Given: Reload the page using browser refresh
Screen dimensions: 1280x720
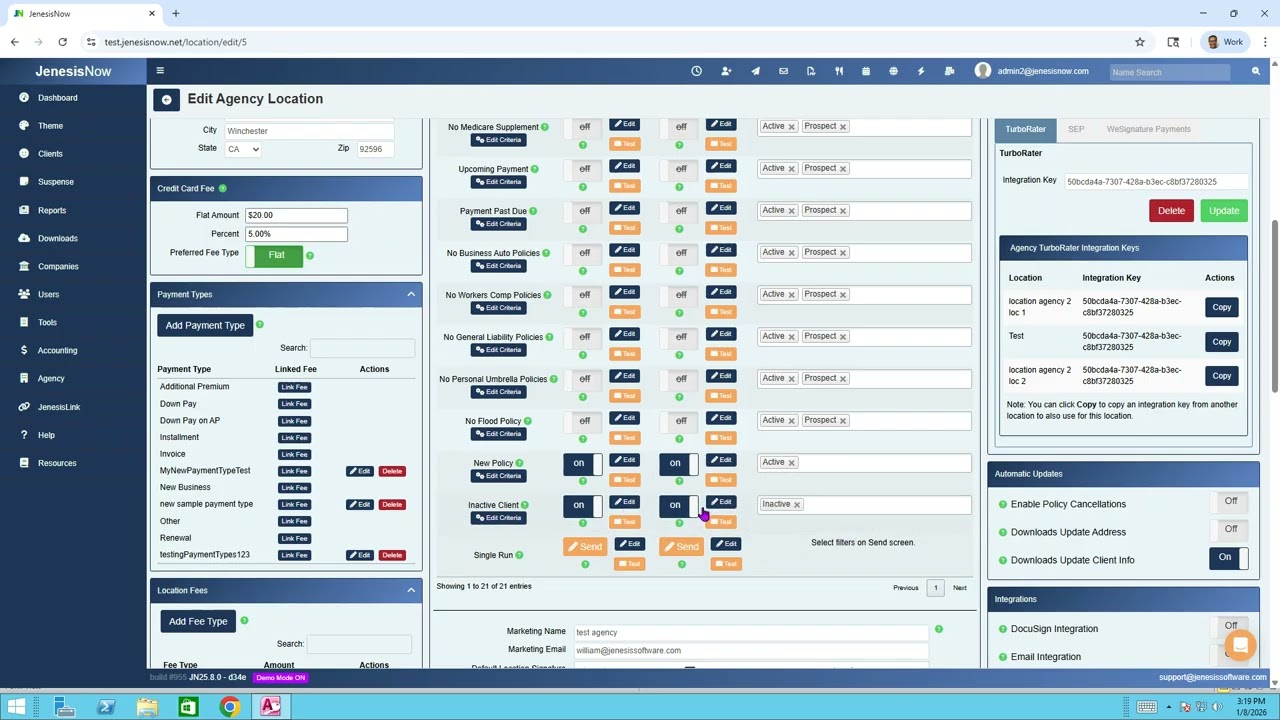Looking at the screenshot, I should point(62,42).
